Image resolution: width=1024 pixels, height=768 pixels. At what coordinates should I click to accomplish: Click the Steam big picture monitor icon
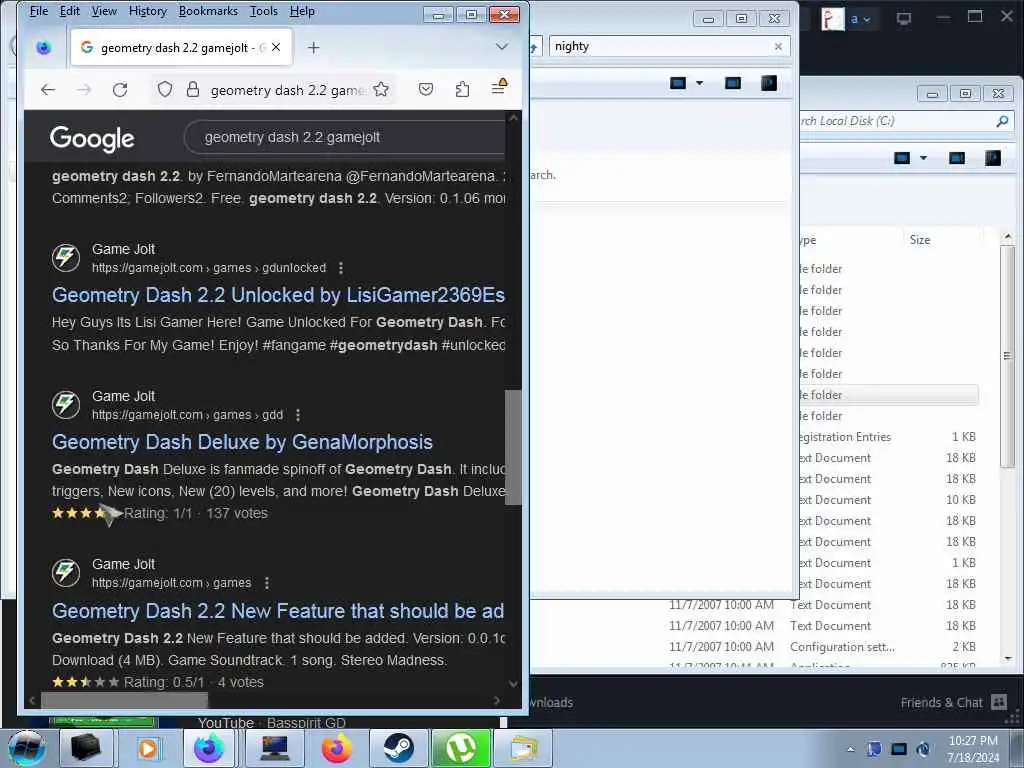pos(904,18)
